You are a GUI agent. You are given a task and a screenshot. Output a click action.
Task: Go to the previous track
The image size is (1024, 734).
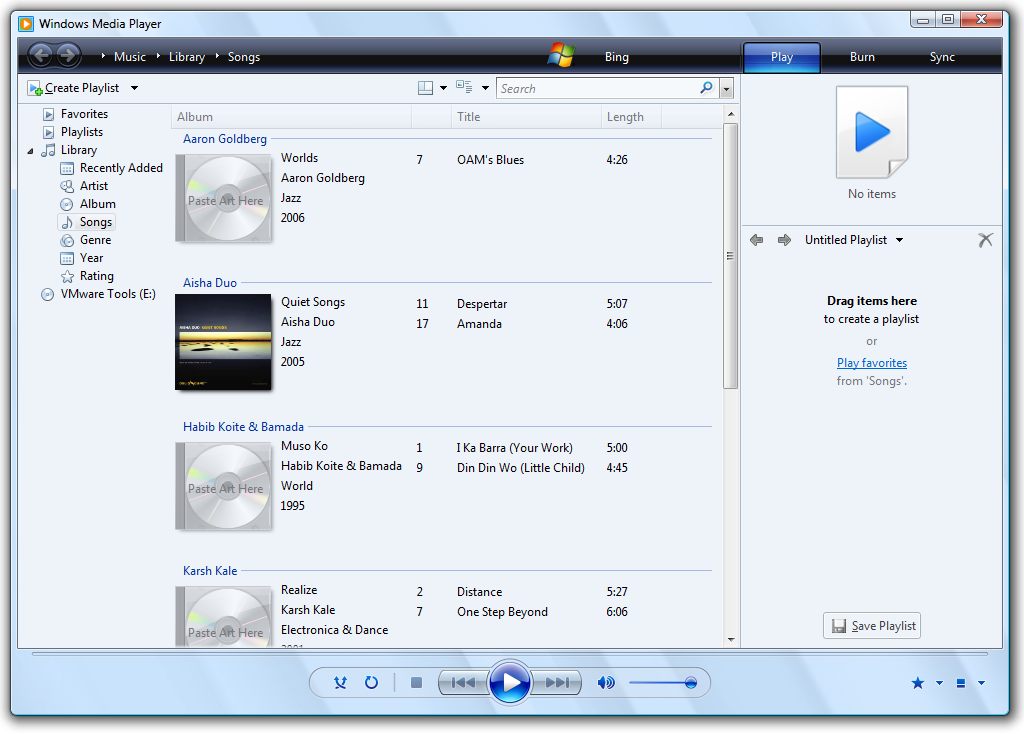pos(463,683)
